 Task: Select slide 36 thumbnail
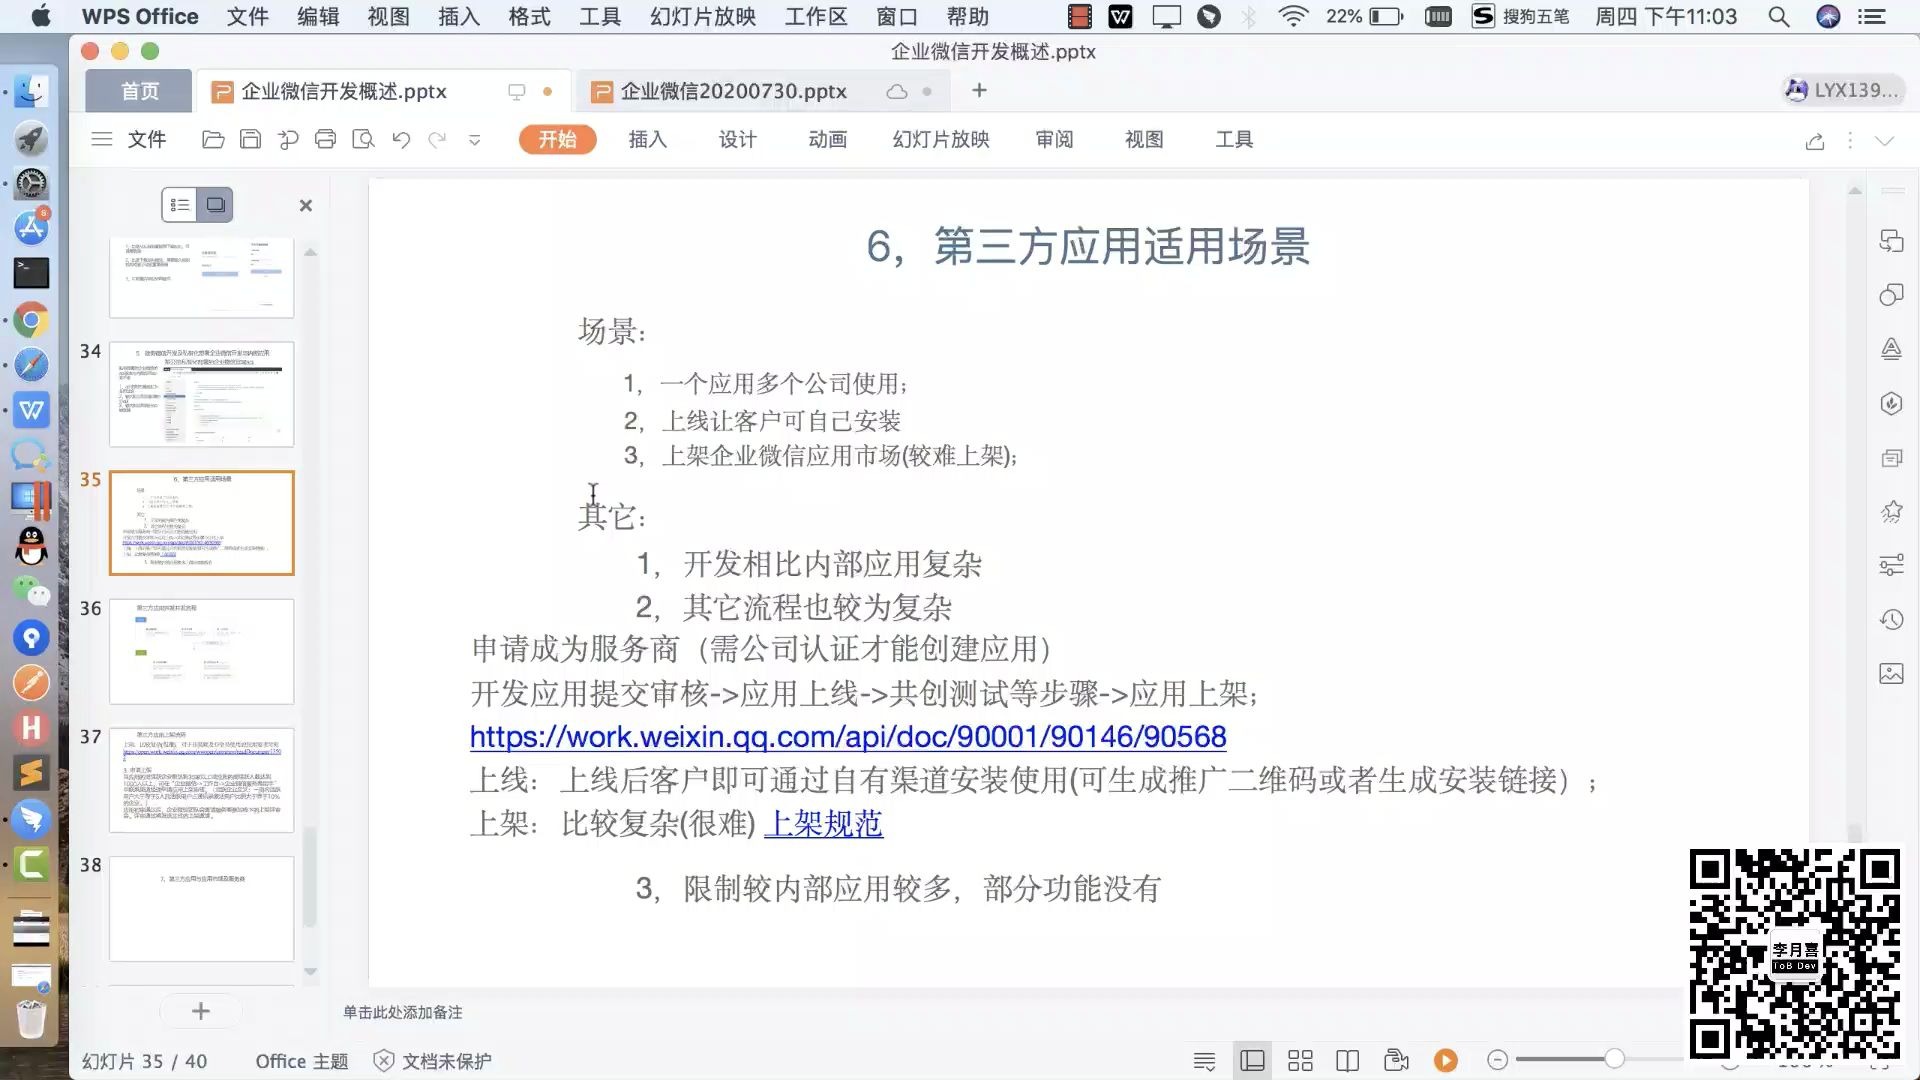pos(201,651)
